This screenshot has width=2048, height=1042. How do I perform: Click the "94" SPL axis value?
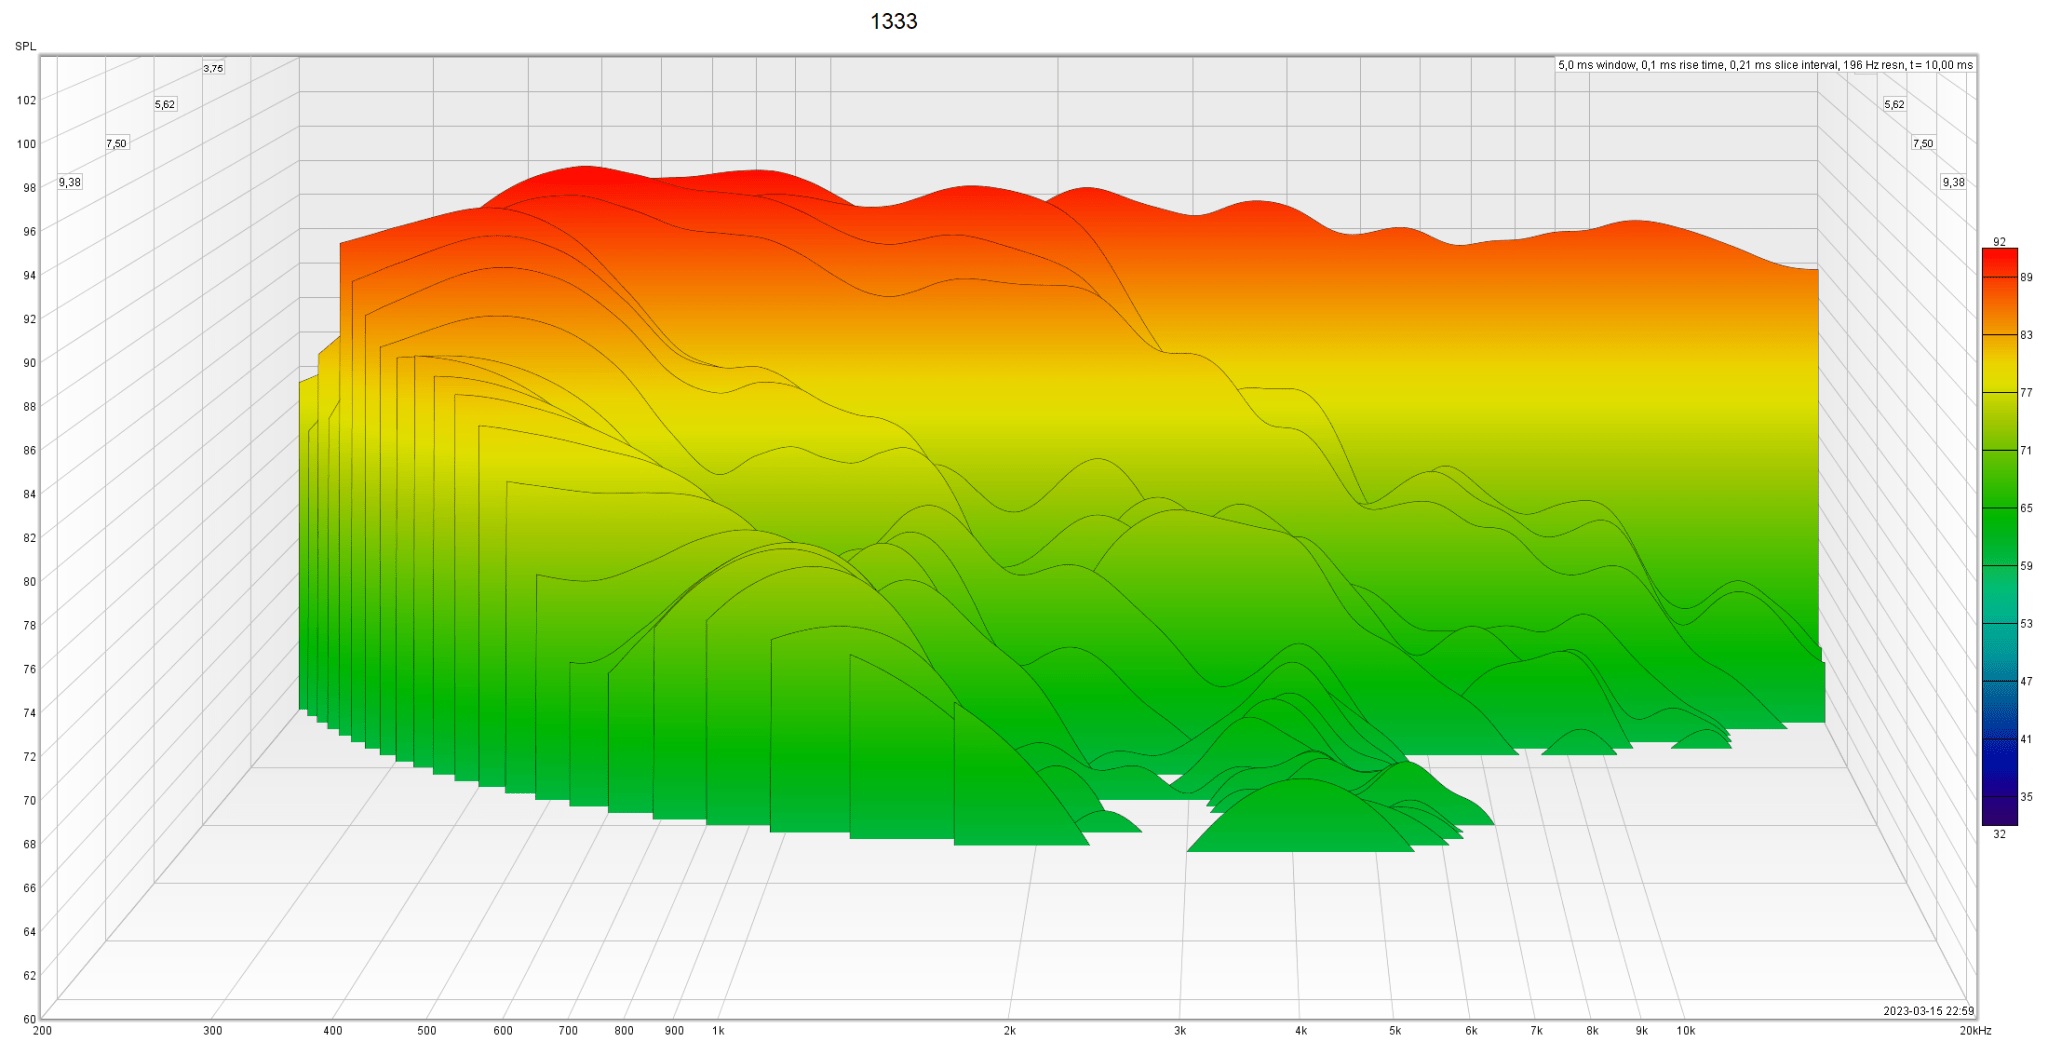coord(29,275)
